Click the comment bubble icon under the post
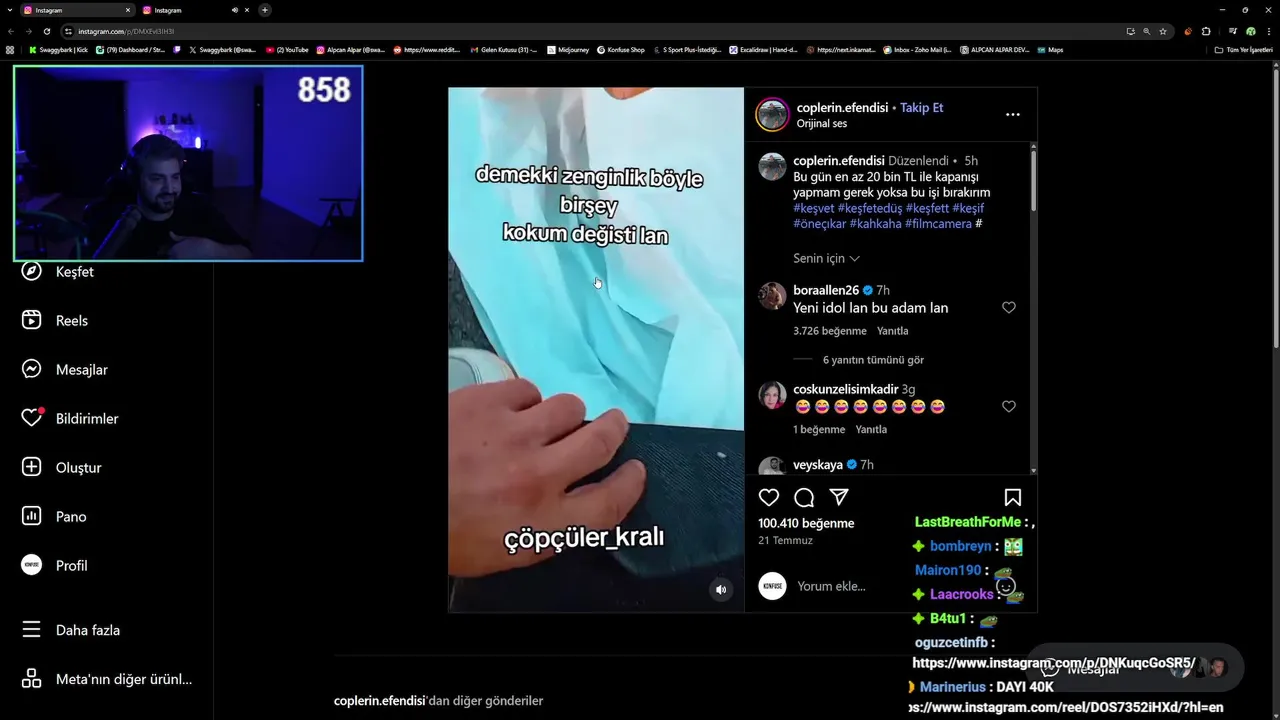This screenshot has width=1280, height=720. click(804, 497)
